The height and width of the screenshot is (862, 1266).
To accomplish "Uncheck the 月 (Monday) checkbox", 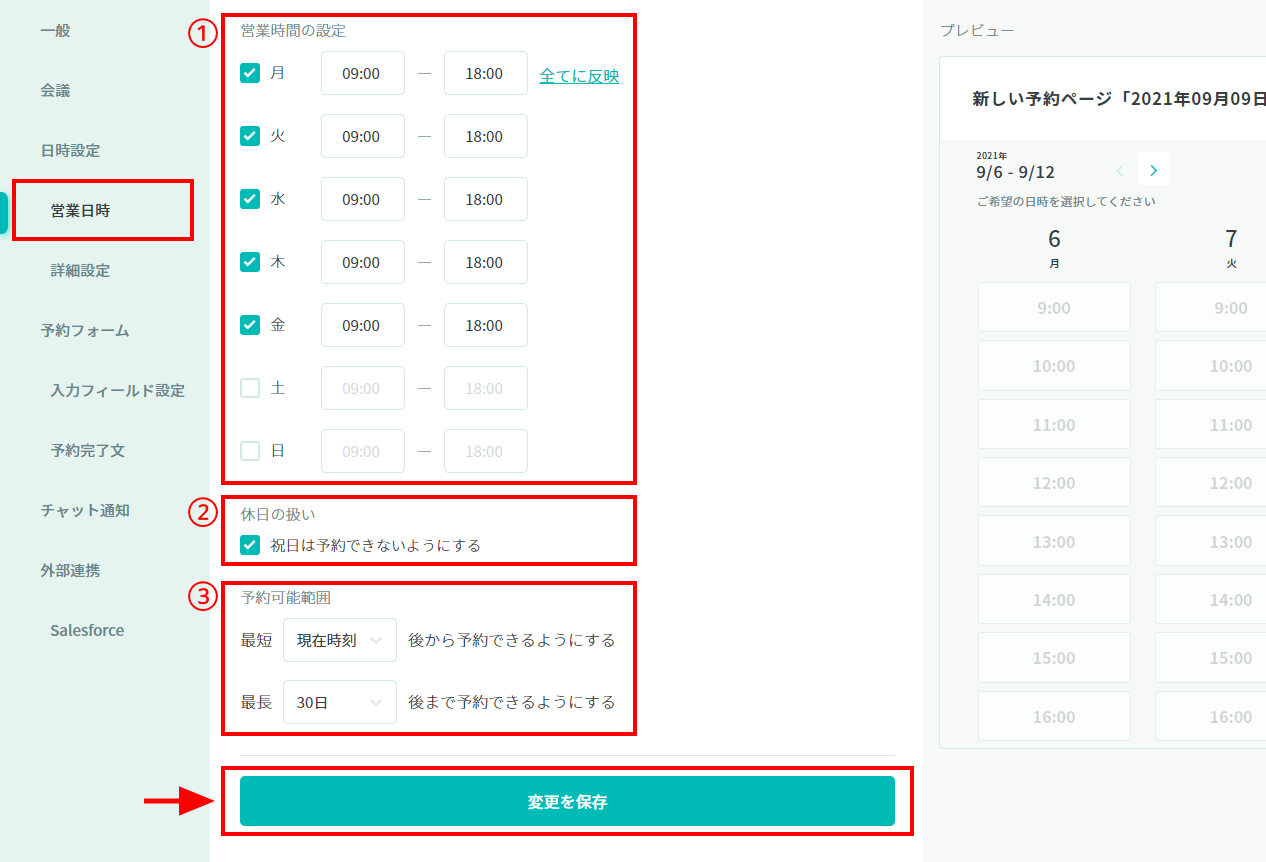I will pyautogui.click(x=250, y=73).
